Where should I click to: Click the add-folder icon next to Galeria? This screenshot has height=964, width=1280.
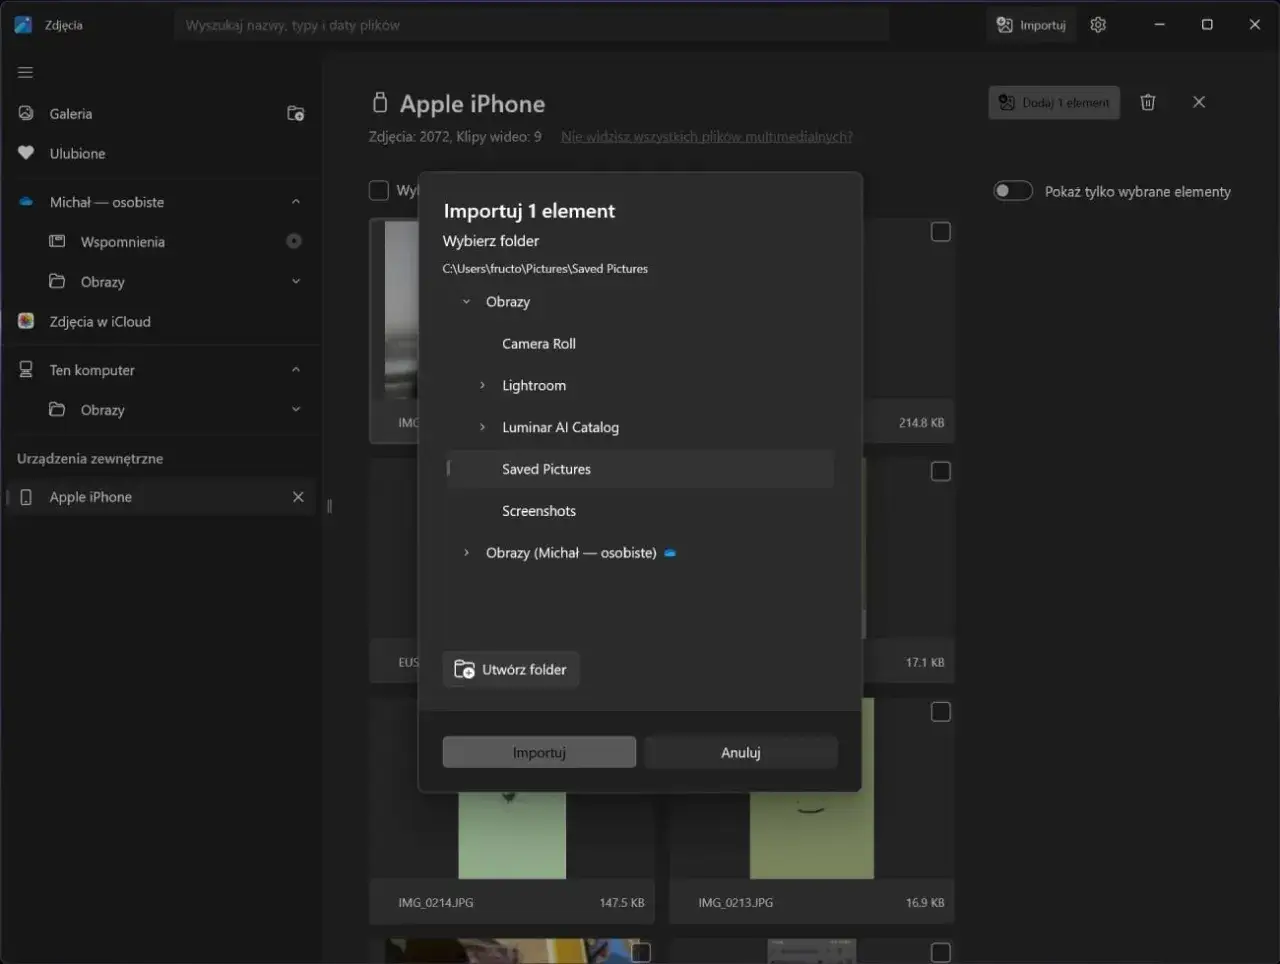point(295,113)
